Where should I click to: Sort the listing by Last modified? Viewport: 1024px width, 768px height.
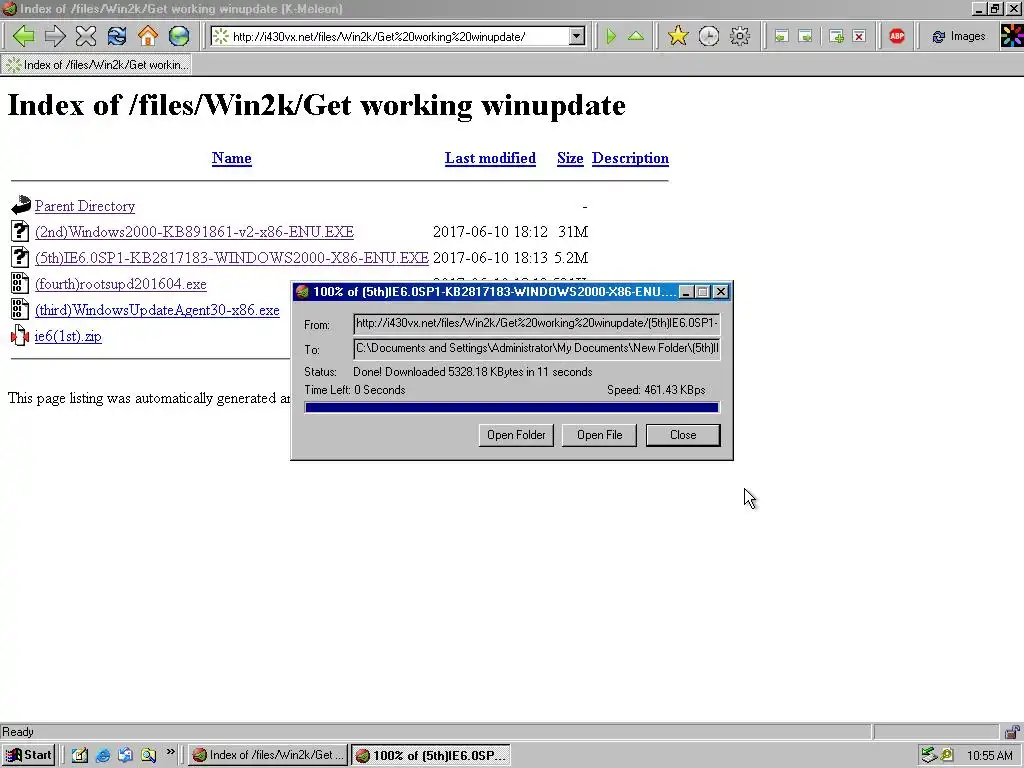pyautogui.click(x=490, y=158)
